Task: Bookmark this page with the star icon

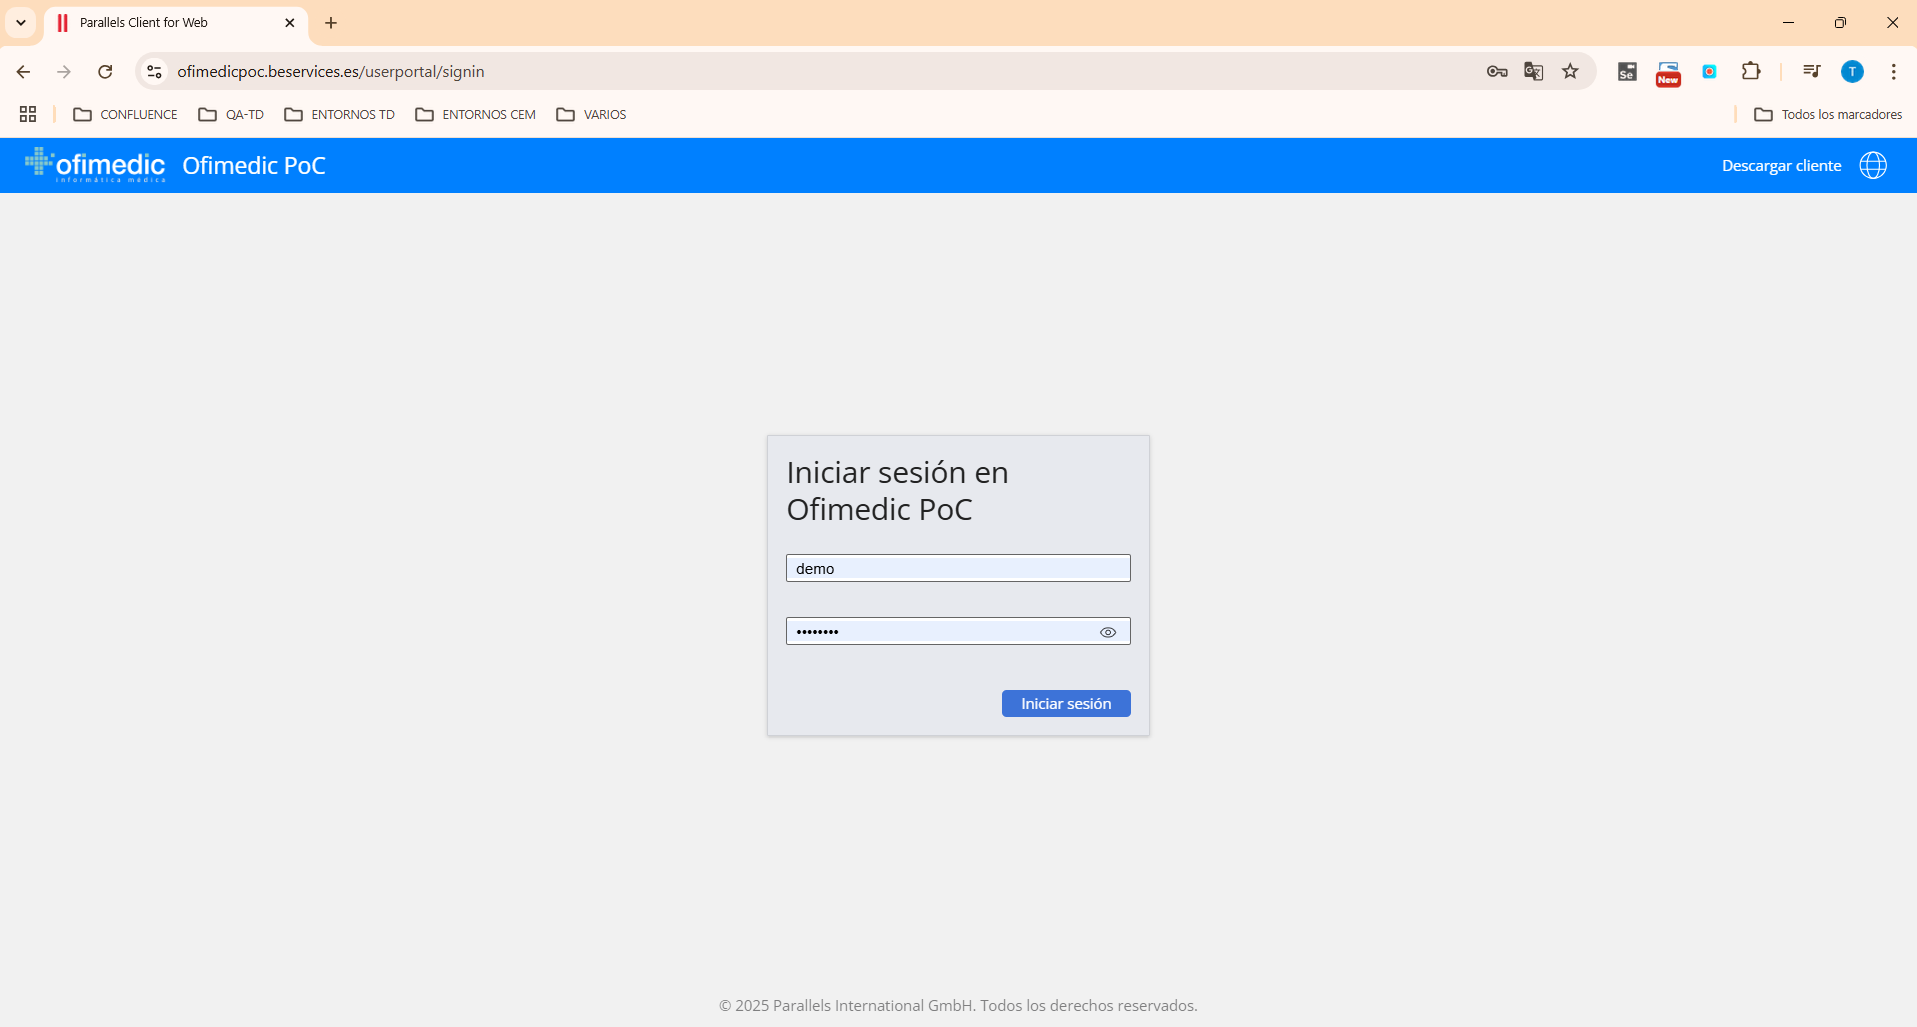Action: [x=1570, y=71]
